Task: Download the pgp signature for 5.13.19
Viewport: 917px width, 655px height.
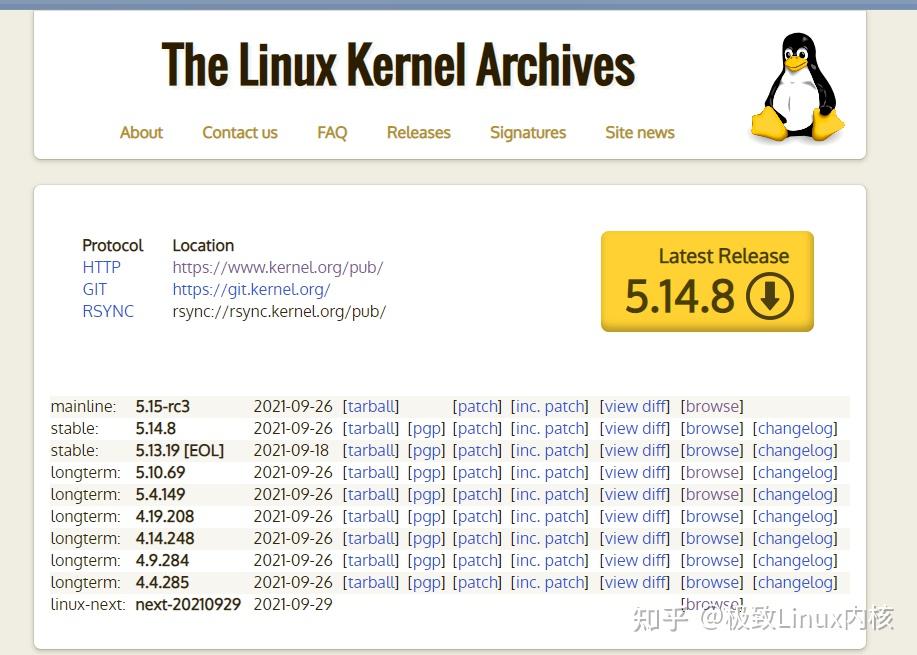Action: coord(427,450)
